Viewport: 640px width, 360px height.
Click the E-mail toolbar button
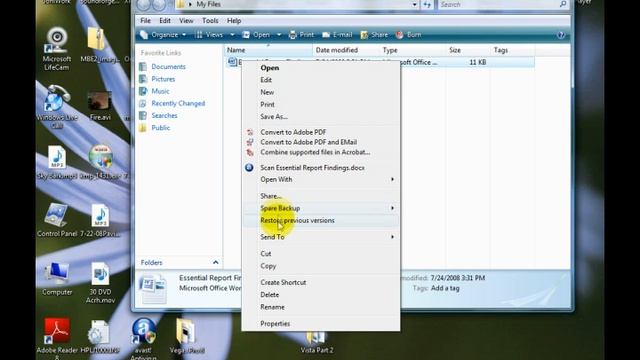337,35
